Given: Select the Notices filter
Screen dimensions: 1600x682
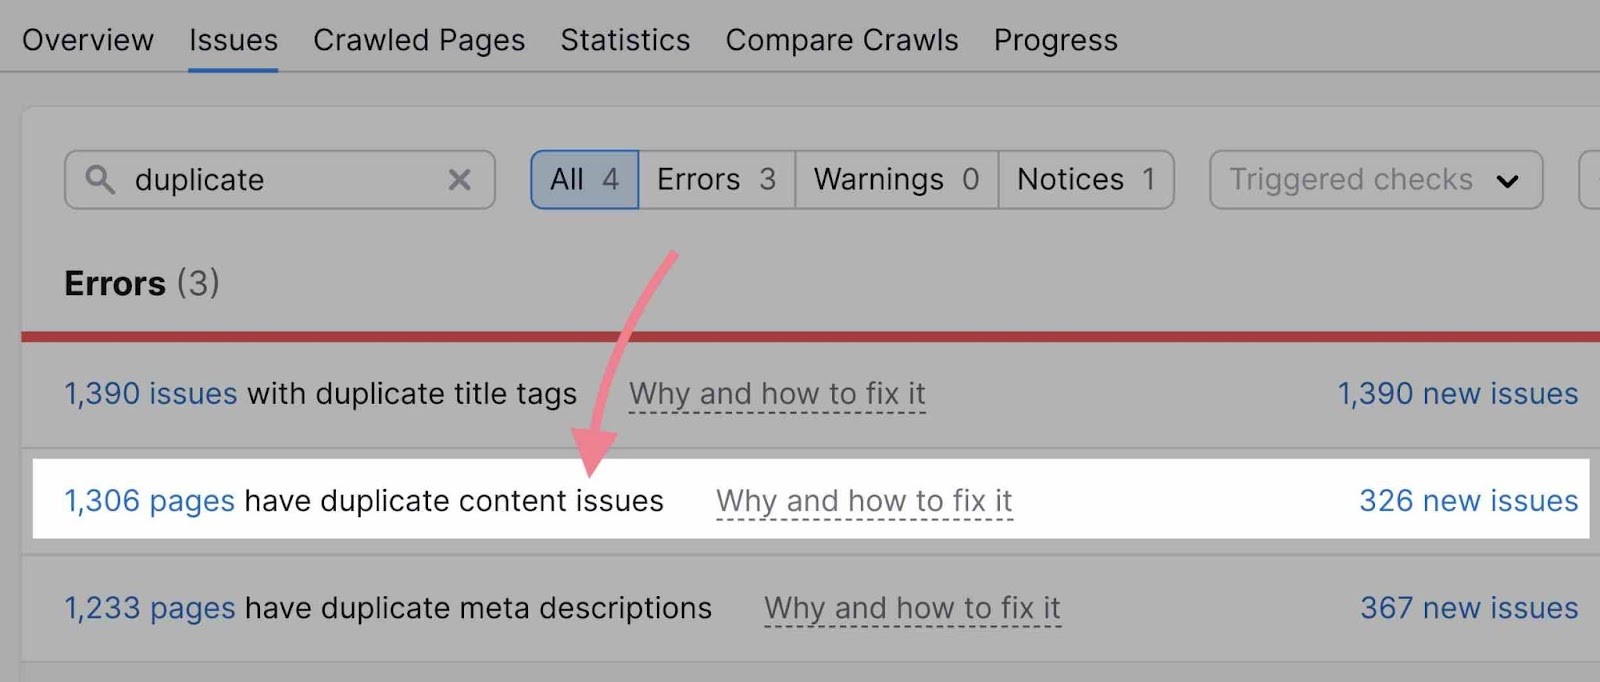Looking at the screenshot, I should pos(1085,180).
